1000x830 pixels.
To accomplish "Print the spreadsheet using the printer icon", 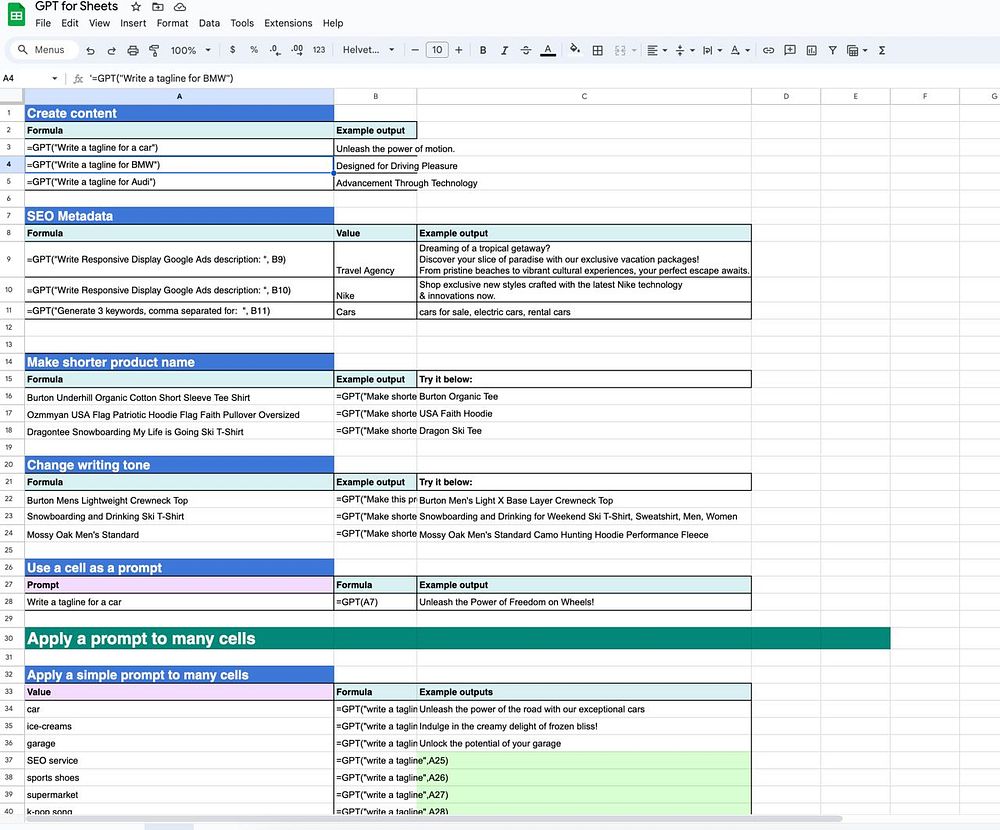I will tap(132, 50).
